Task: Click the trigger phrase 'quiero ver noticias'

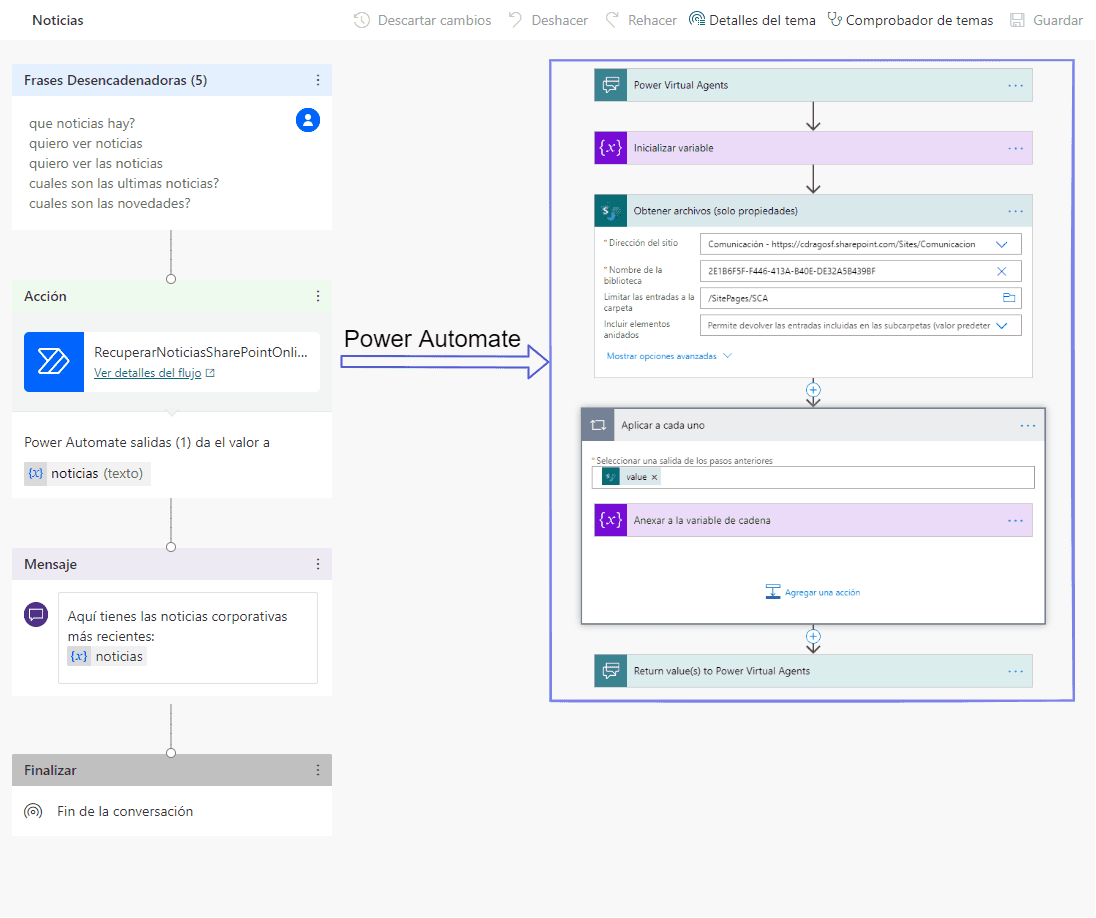Action: tap(86, 144)
